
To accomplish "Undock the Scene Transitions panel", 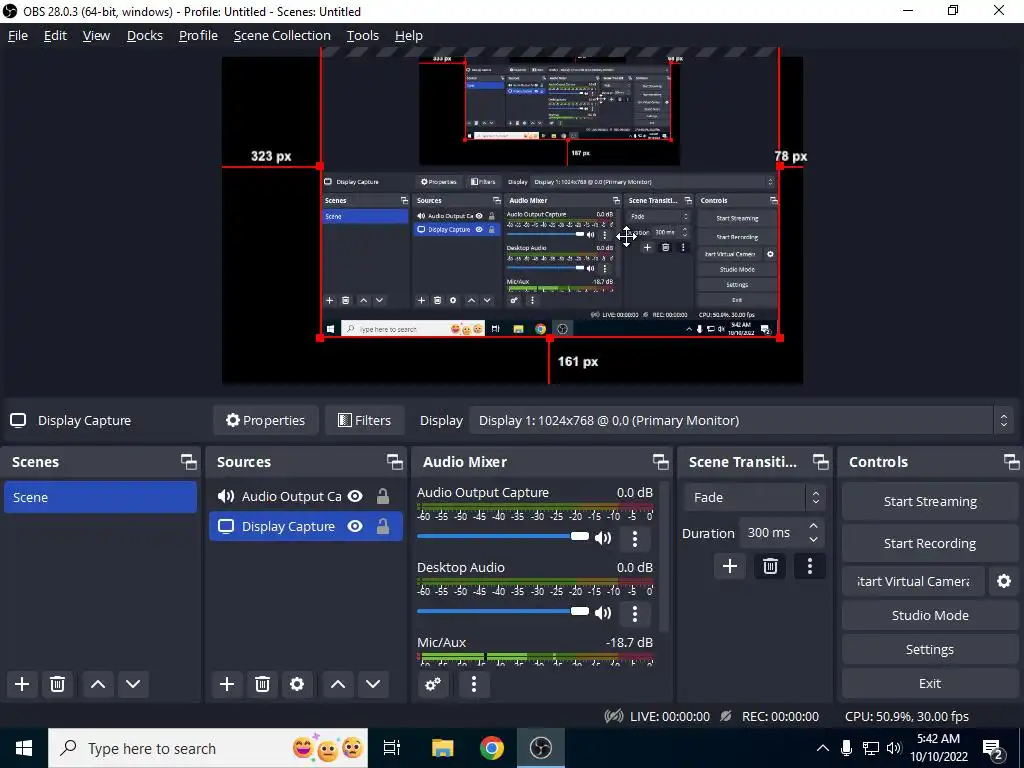I will (820, 462).
